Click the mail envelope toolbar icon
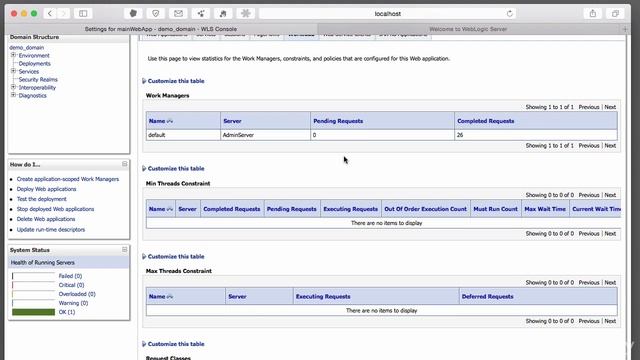This screenshot has width=640, height=360. pos(178,13)
